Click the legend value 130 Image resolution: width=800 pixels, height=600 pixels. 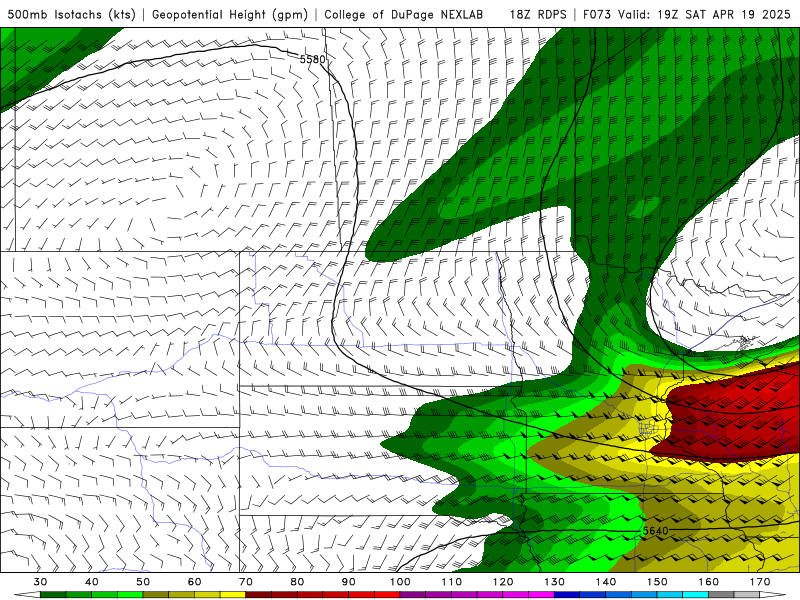click(x=555, y=582)
